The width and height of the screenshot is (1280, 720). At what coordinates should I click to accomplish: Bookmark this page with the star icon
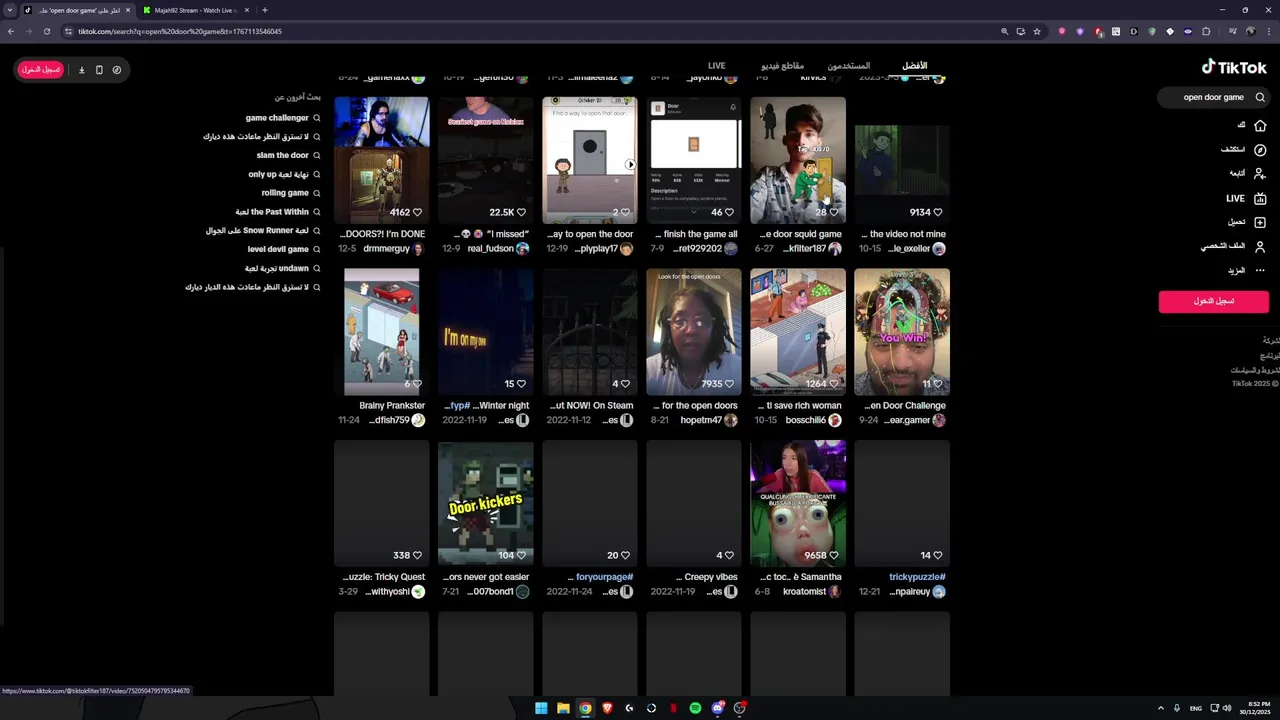coord(1037,31)
